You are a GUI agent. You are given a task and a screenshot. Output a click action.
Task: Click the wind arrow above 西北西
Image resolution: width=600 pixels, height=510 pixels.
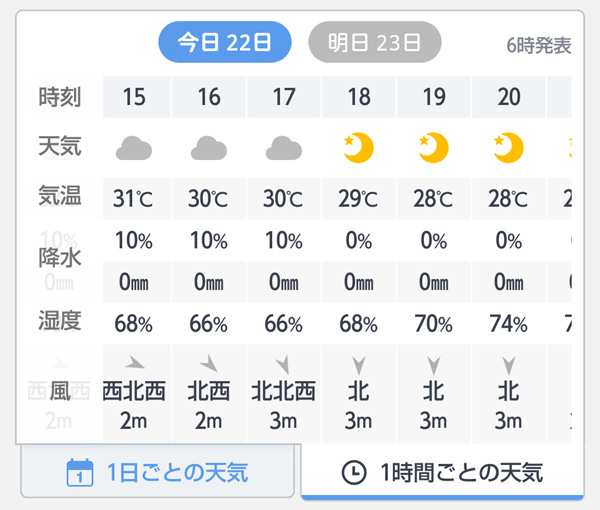click(x=134, y=363)
